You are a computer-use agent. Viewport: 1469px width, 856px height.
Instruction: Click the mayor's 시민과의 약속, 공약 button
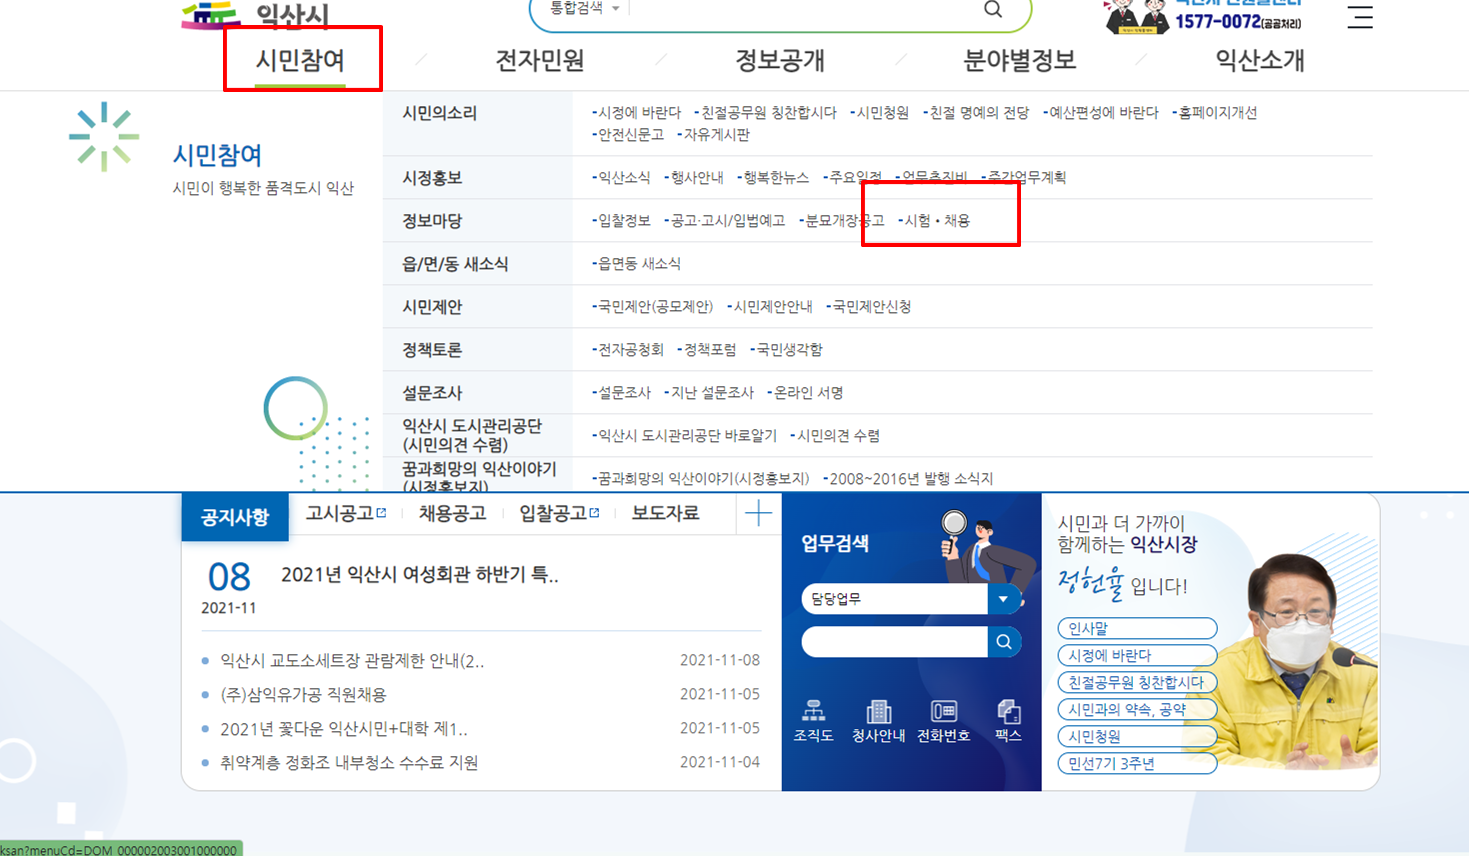pyautogui.click(x=1137, y=710)
